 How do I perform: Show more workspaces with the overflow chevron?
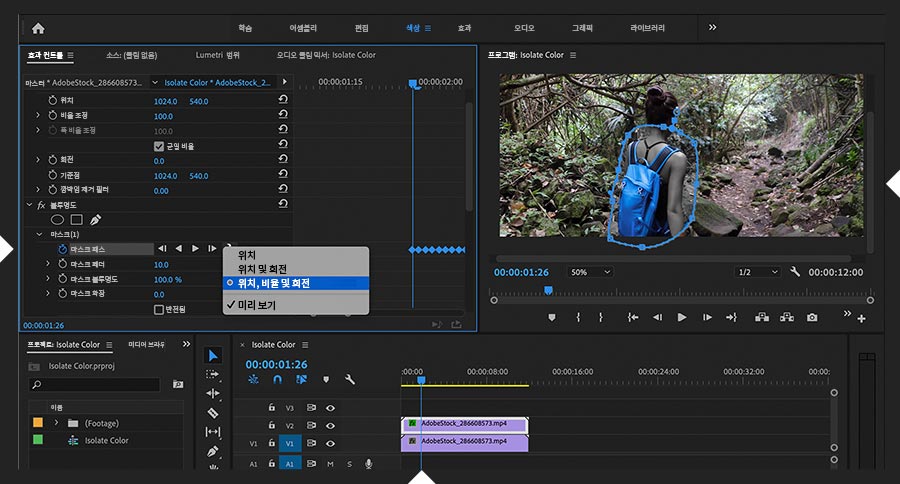712,28
